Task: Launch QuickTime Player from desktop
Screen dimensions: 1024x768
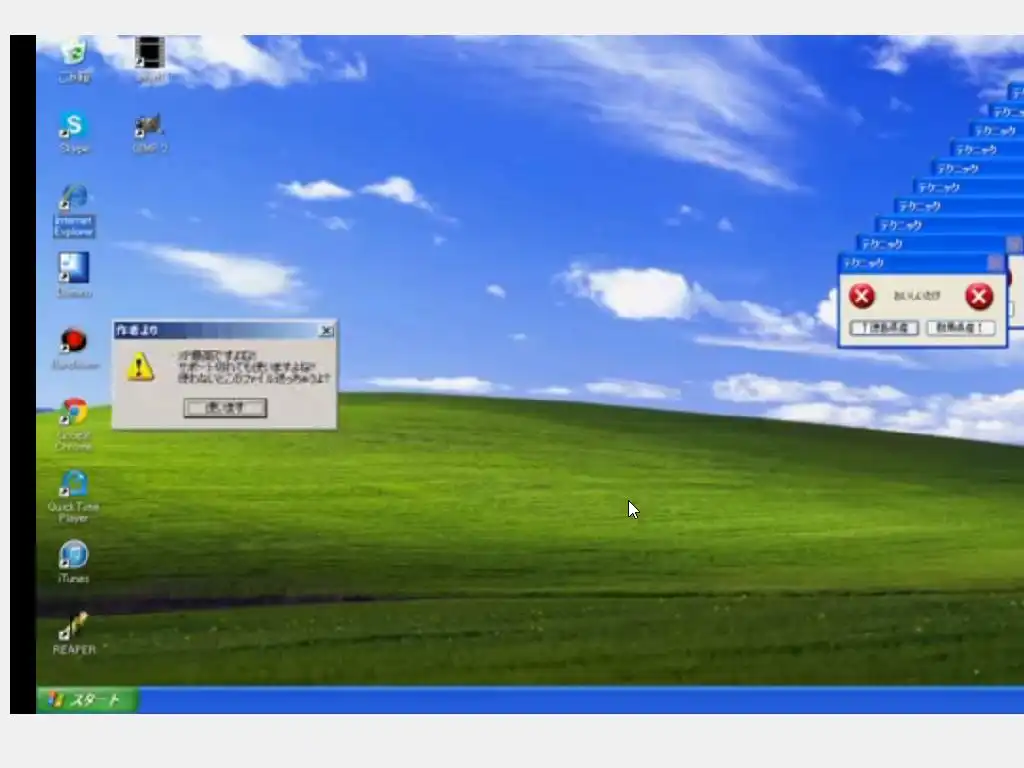Action: (x=73, y=496)
